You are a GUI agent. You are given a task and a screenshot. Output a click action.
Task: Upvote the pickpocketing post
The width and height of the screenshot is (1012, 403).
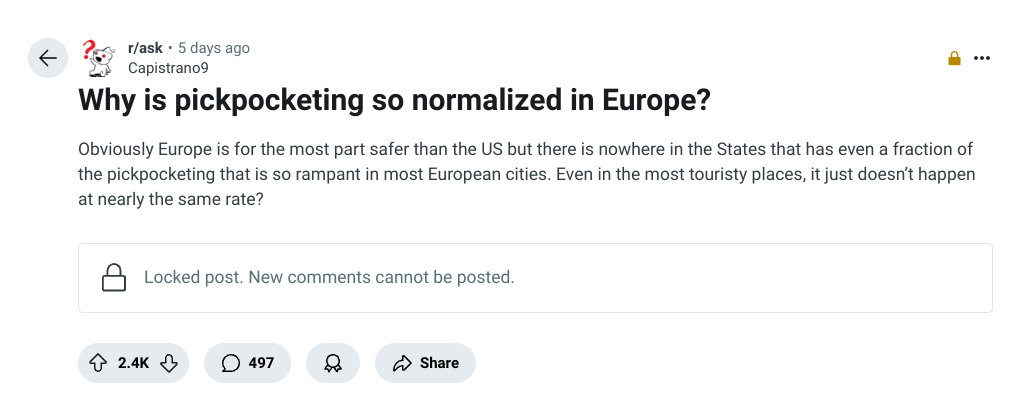[x=97, y=363]
